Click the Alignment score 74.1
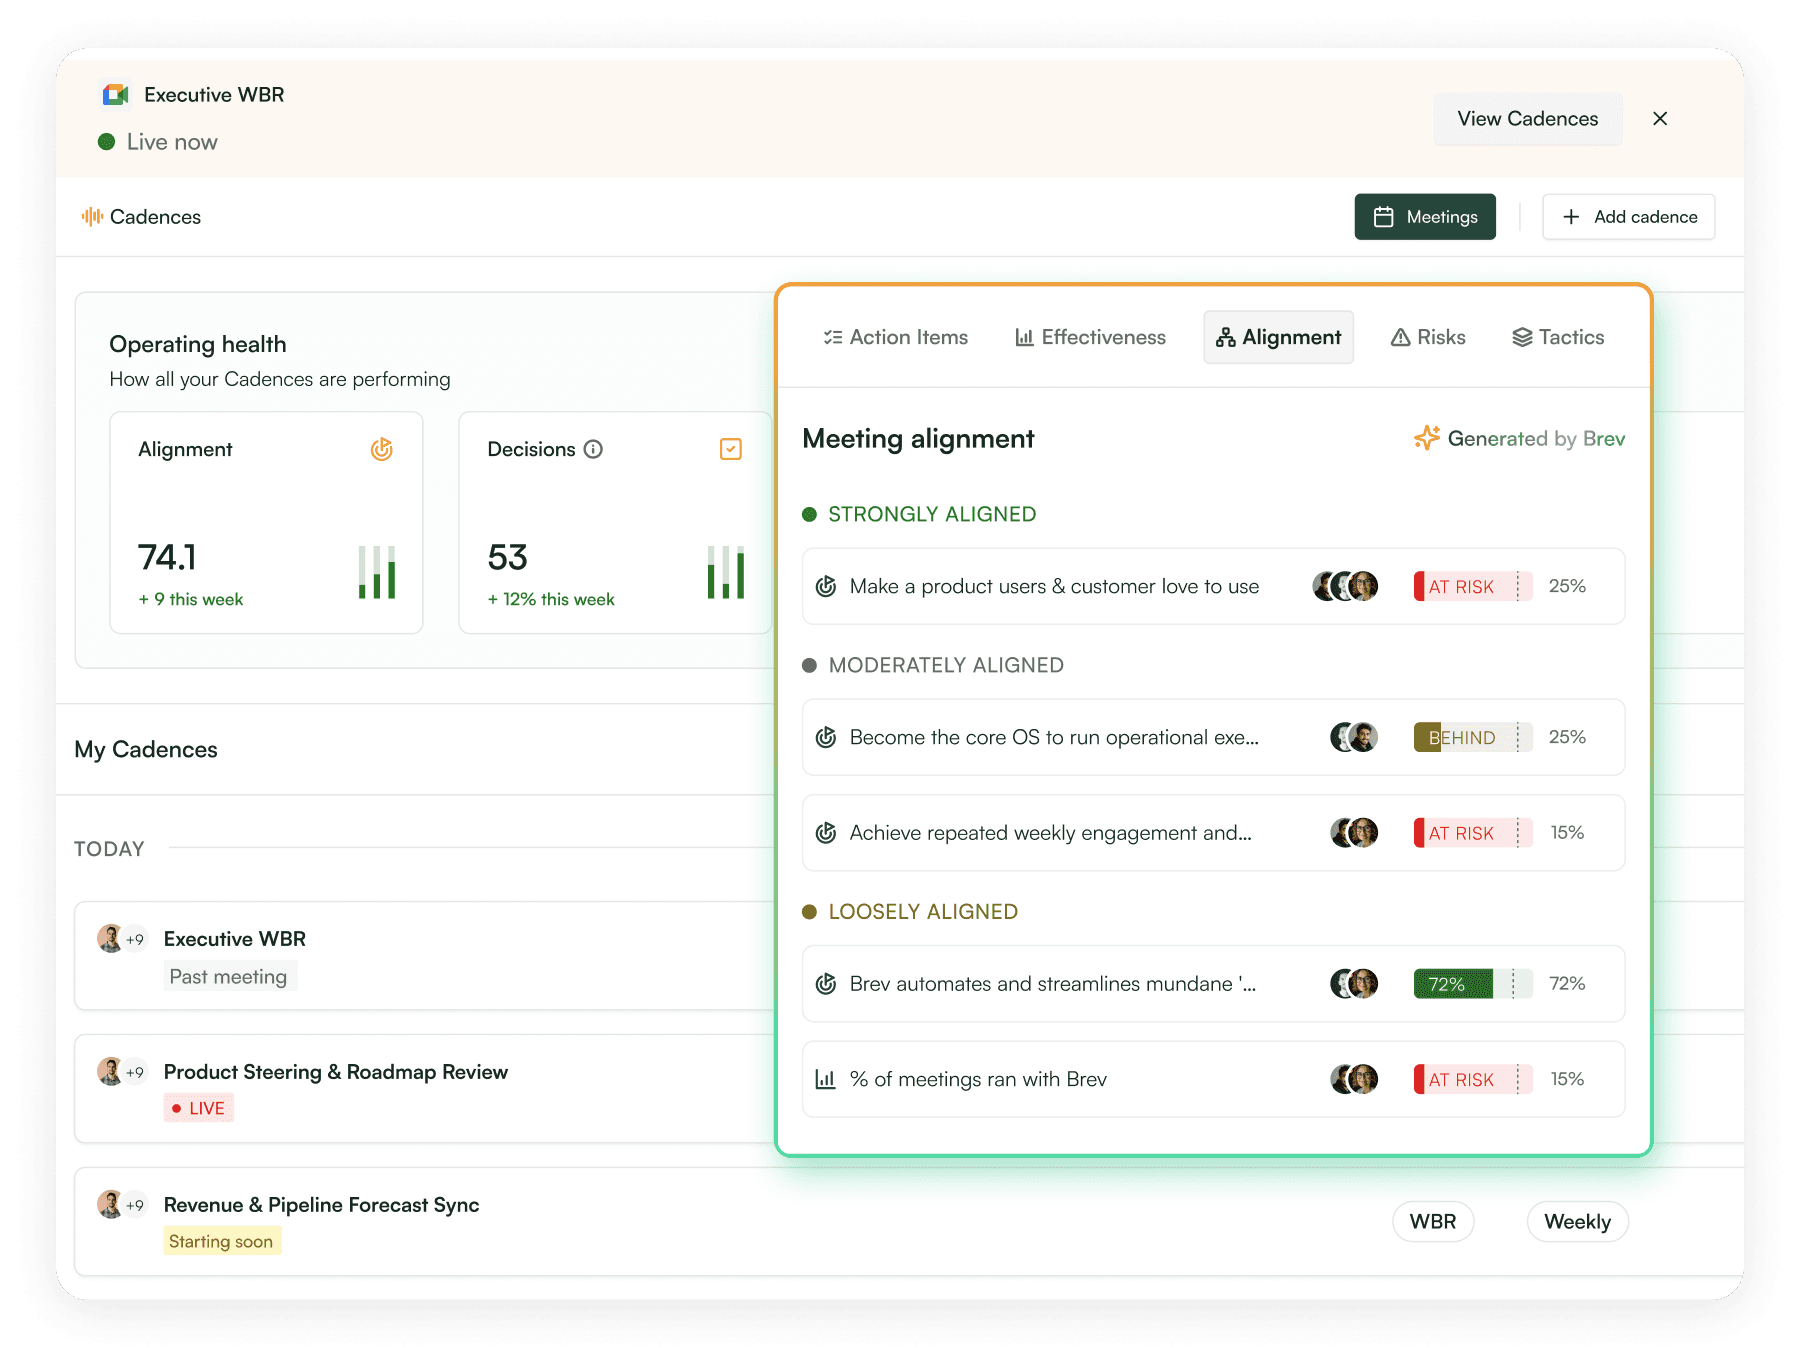 point(167,557)
